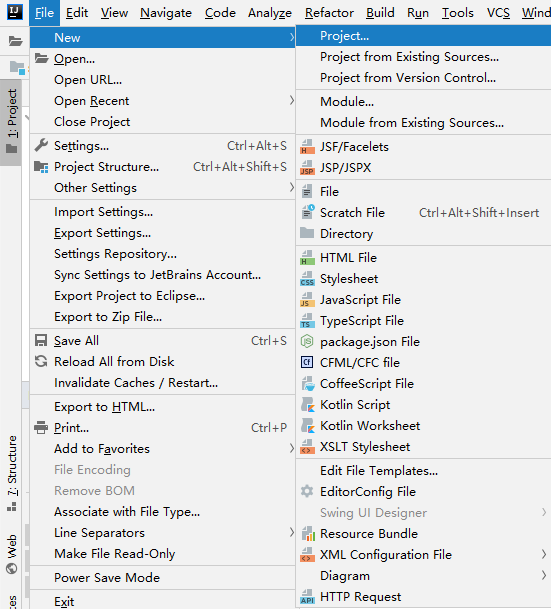Image resolution: width=551 pixels, height=609 pixels.
Task: Expand the Other Settings submenu arrow
Action: click(x=291, y=188)
